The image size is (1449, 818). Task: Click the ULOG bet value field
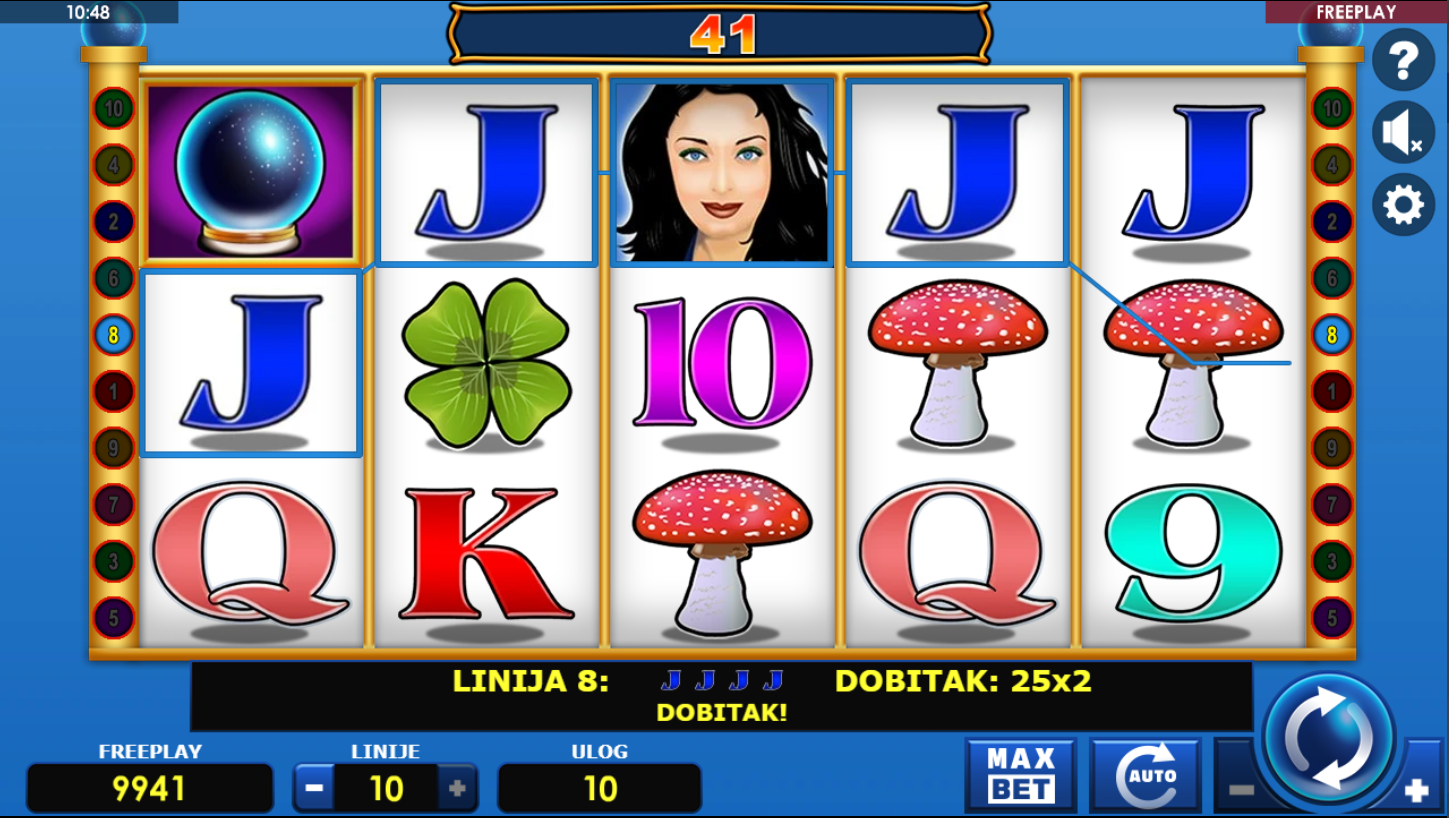(x=599, y=788)
